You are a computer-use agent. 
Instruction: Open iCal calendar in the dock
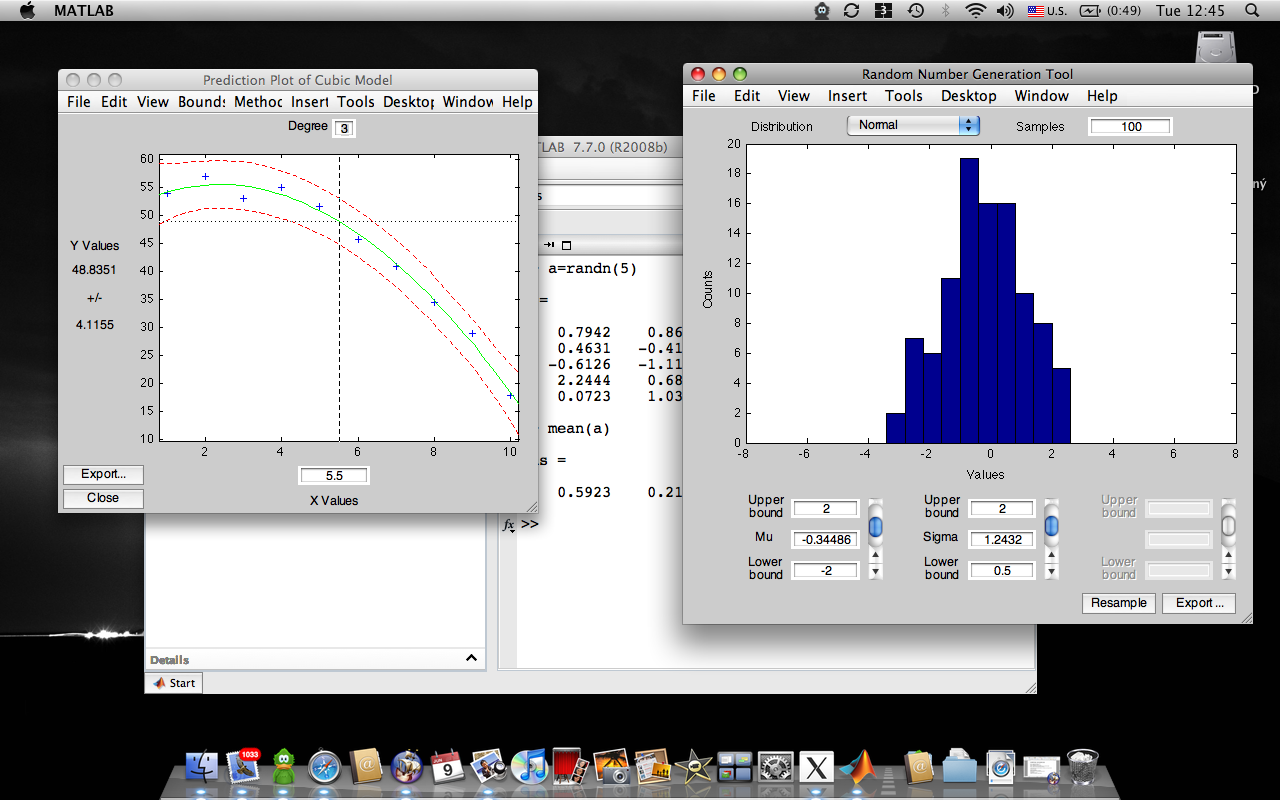click(447, 767)
